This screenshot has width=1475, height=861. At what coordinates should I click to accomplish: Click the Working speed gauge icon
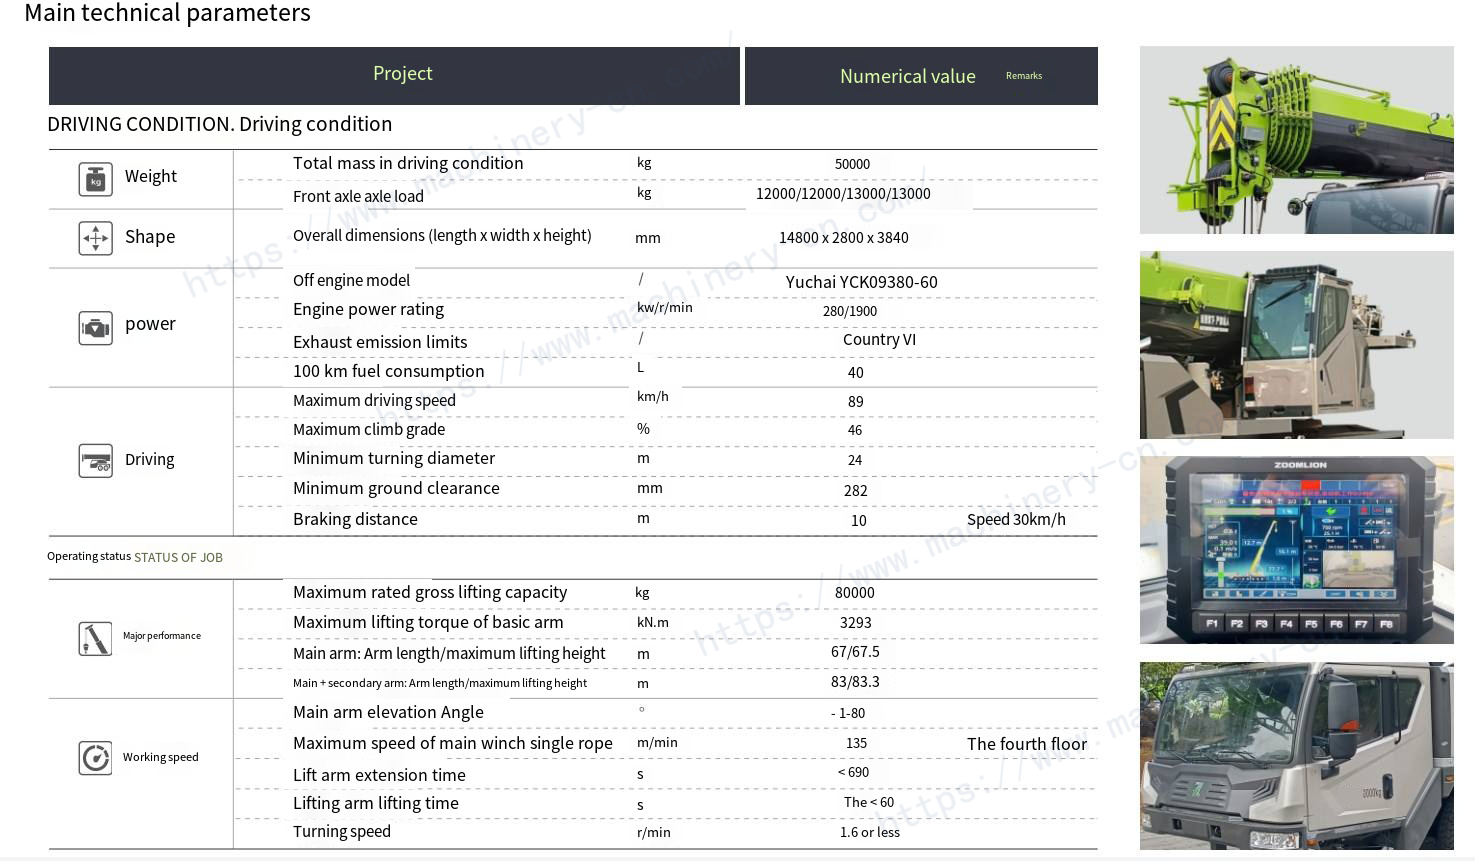coord(95,758)
